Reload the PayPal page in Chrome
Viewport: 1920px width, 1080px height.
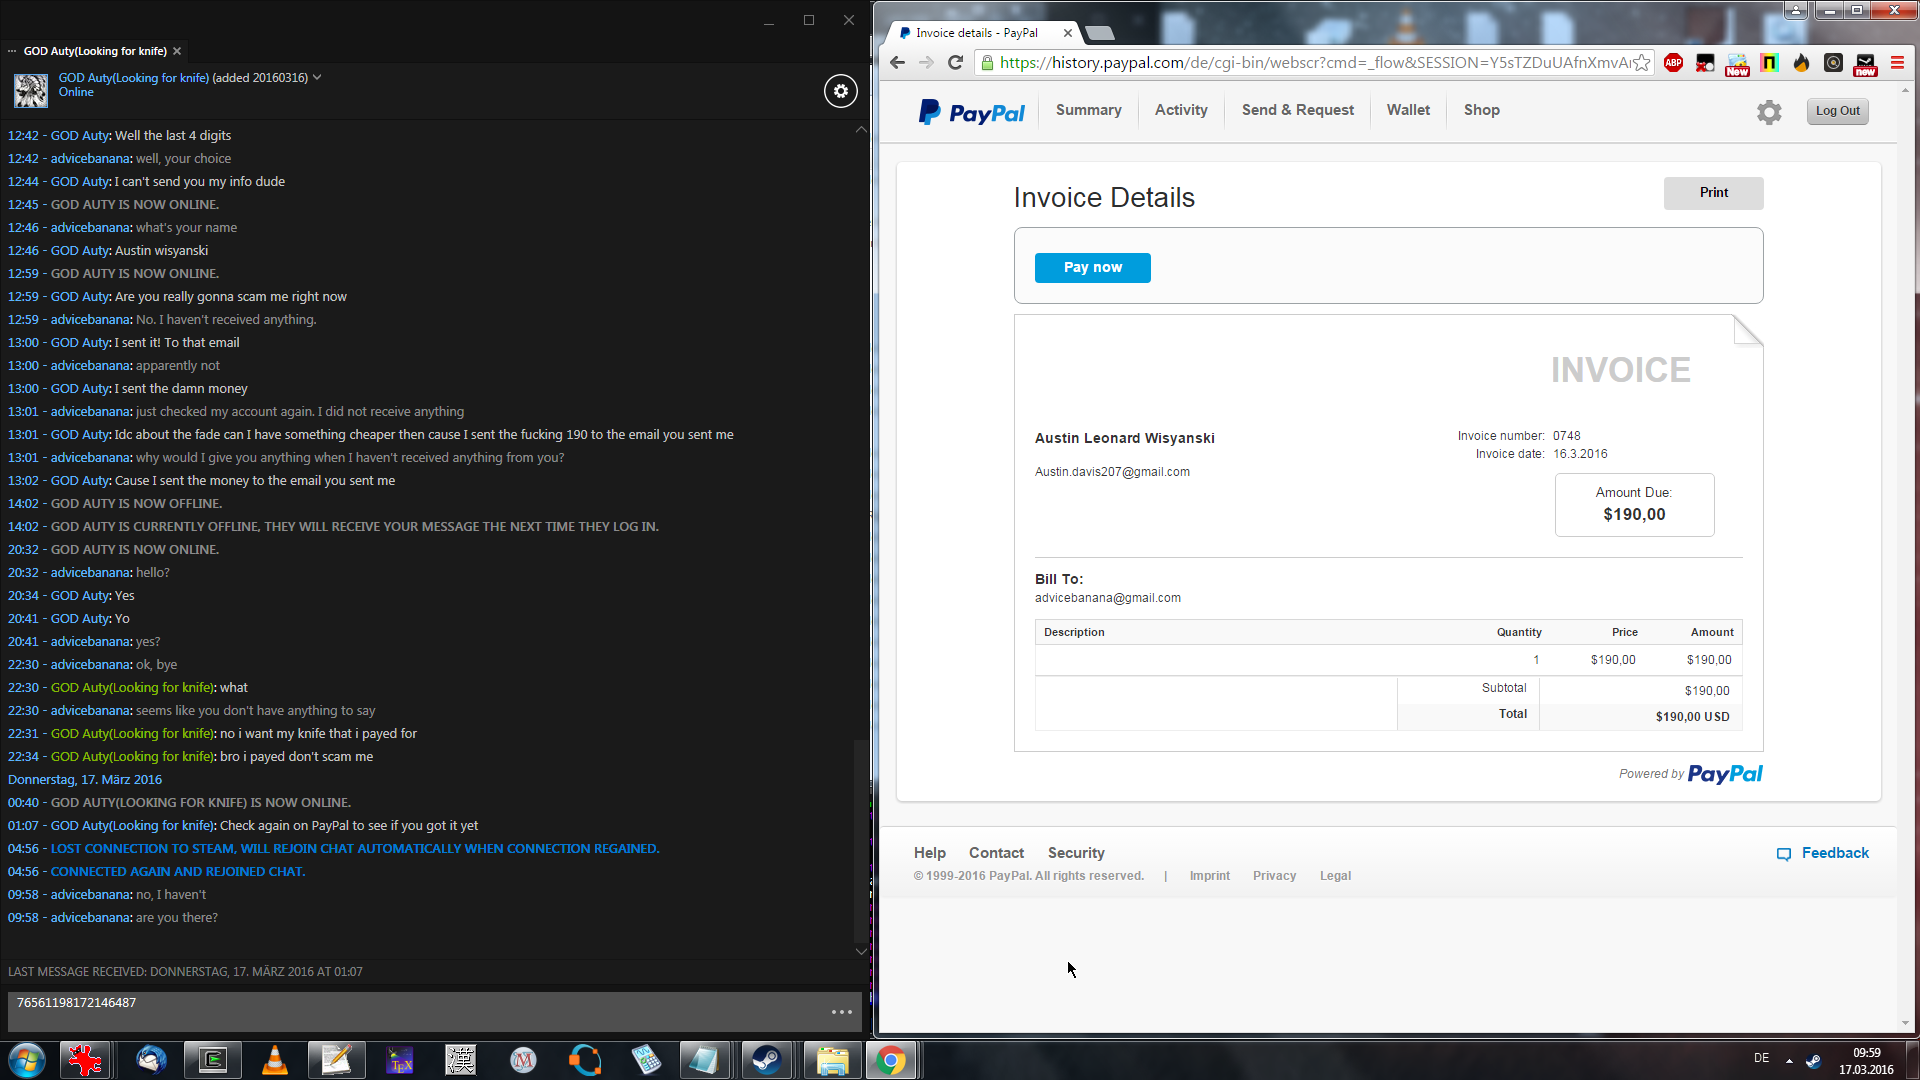[x=955, y=63]
